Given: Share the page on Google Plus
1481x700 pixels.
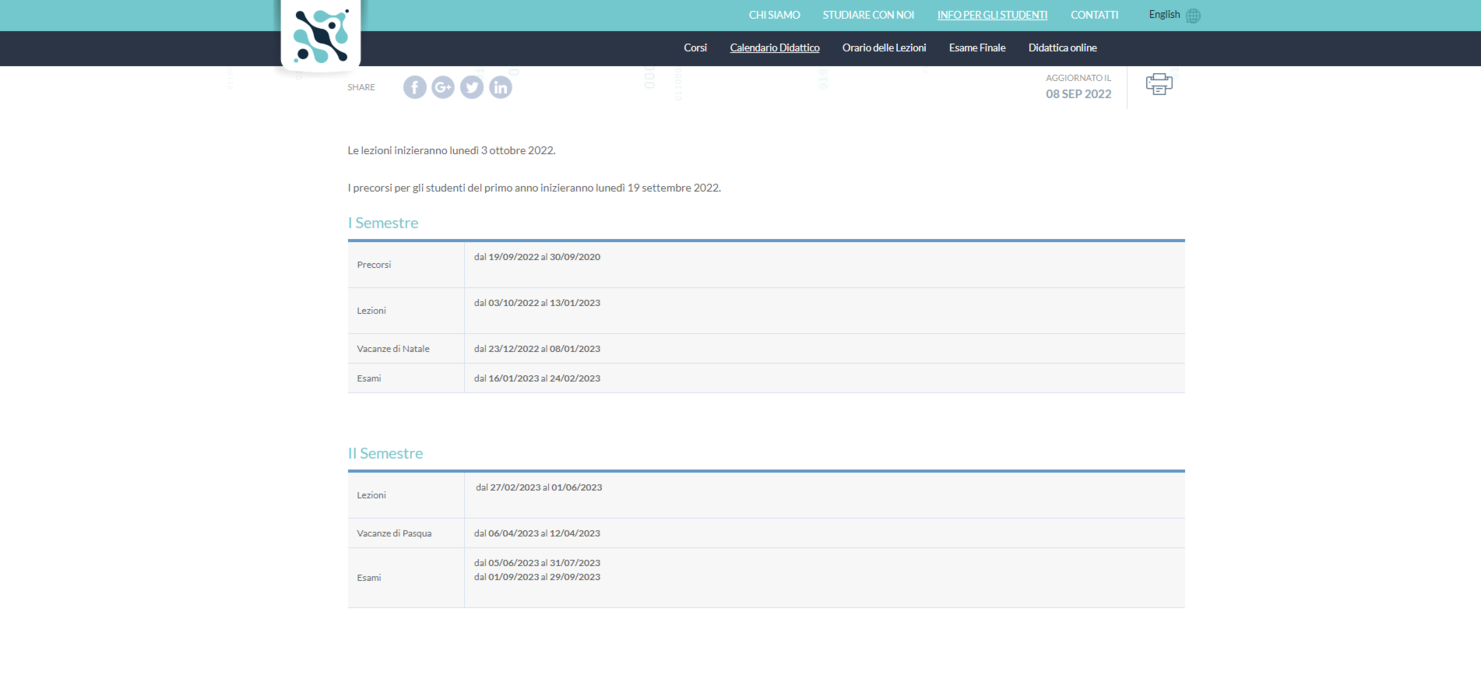Looking at the screenshot, I should [x=443, y=87].
